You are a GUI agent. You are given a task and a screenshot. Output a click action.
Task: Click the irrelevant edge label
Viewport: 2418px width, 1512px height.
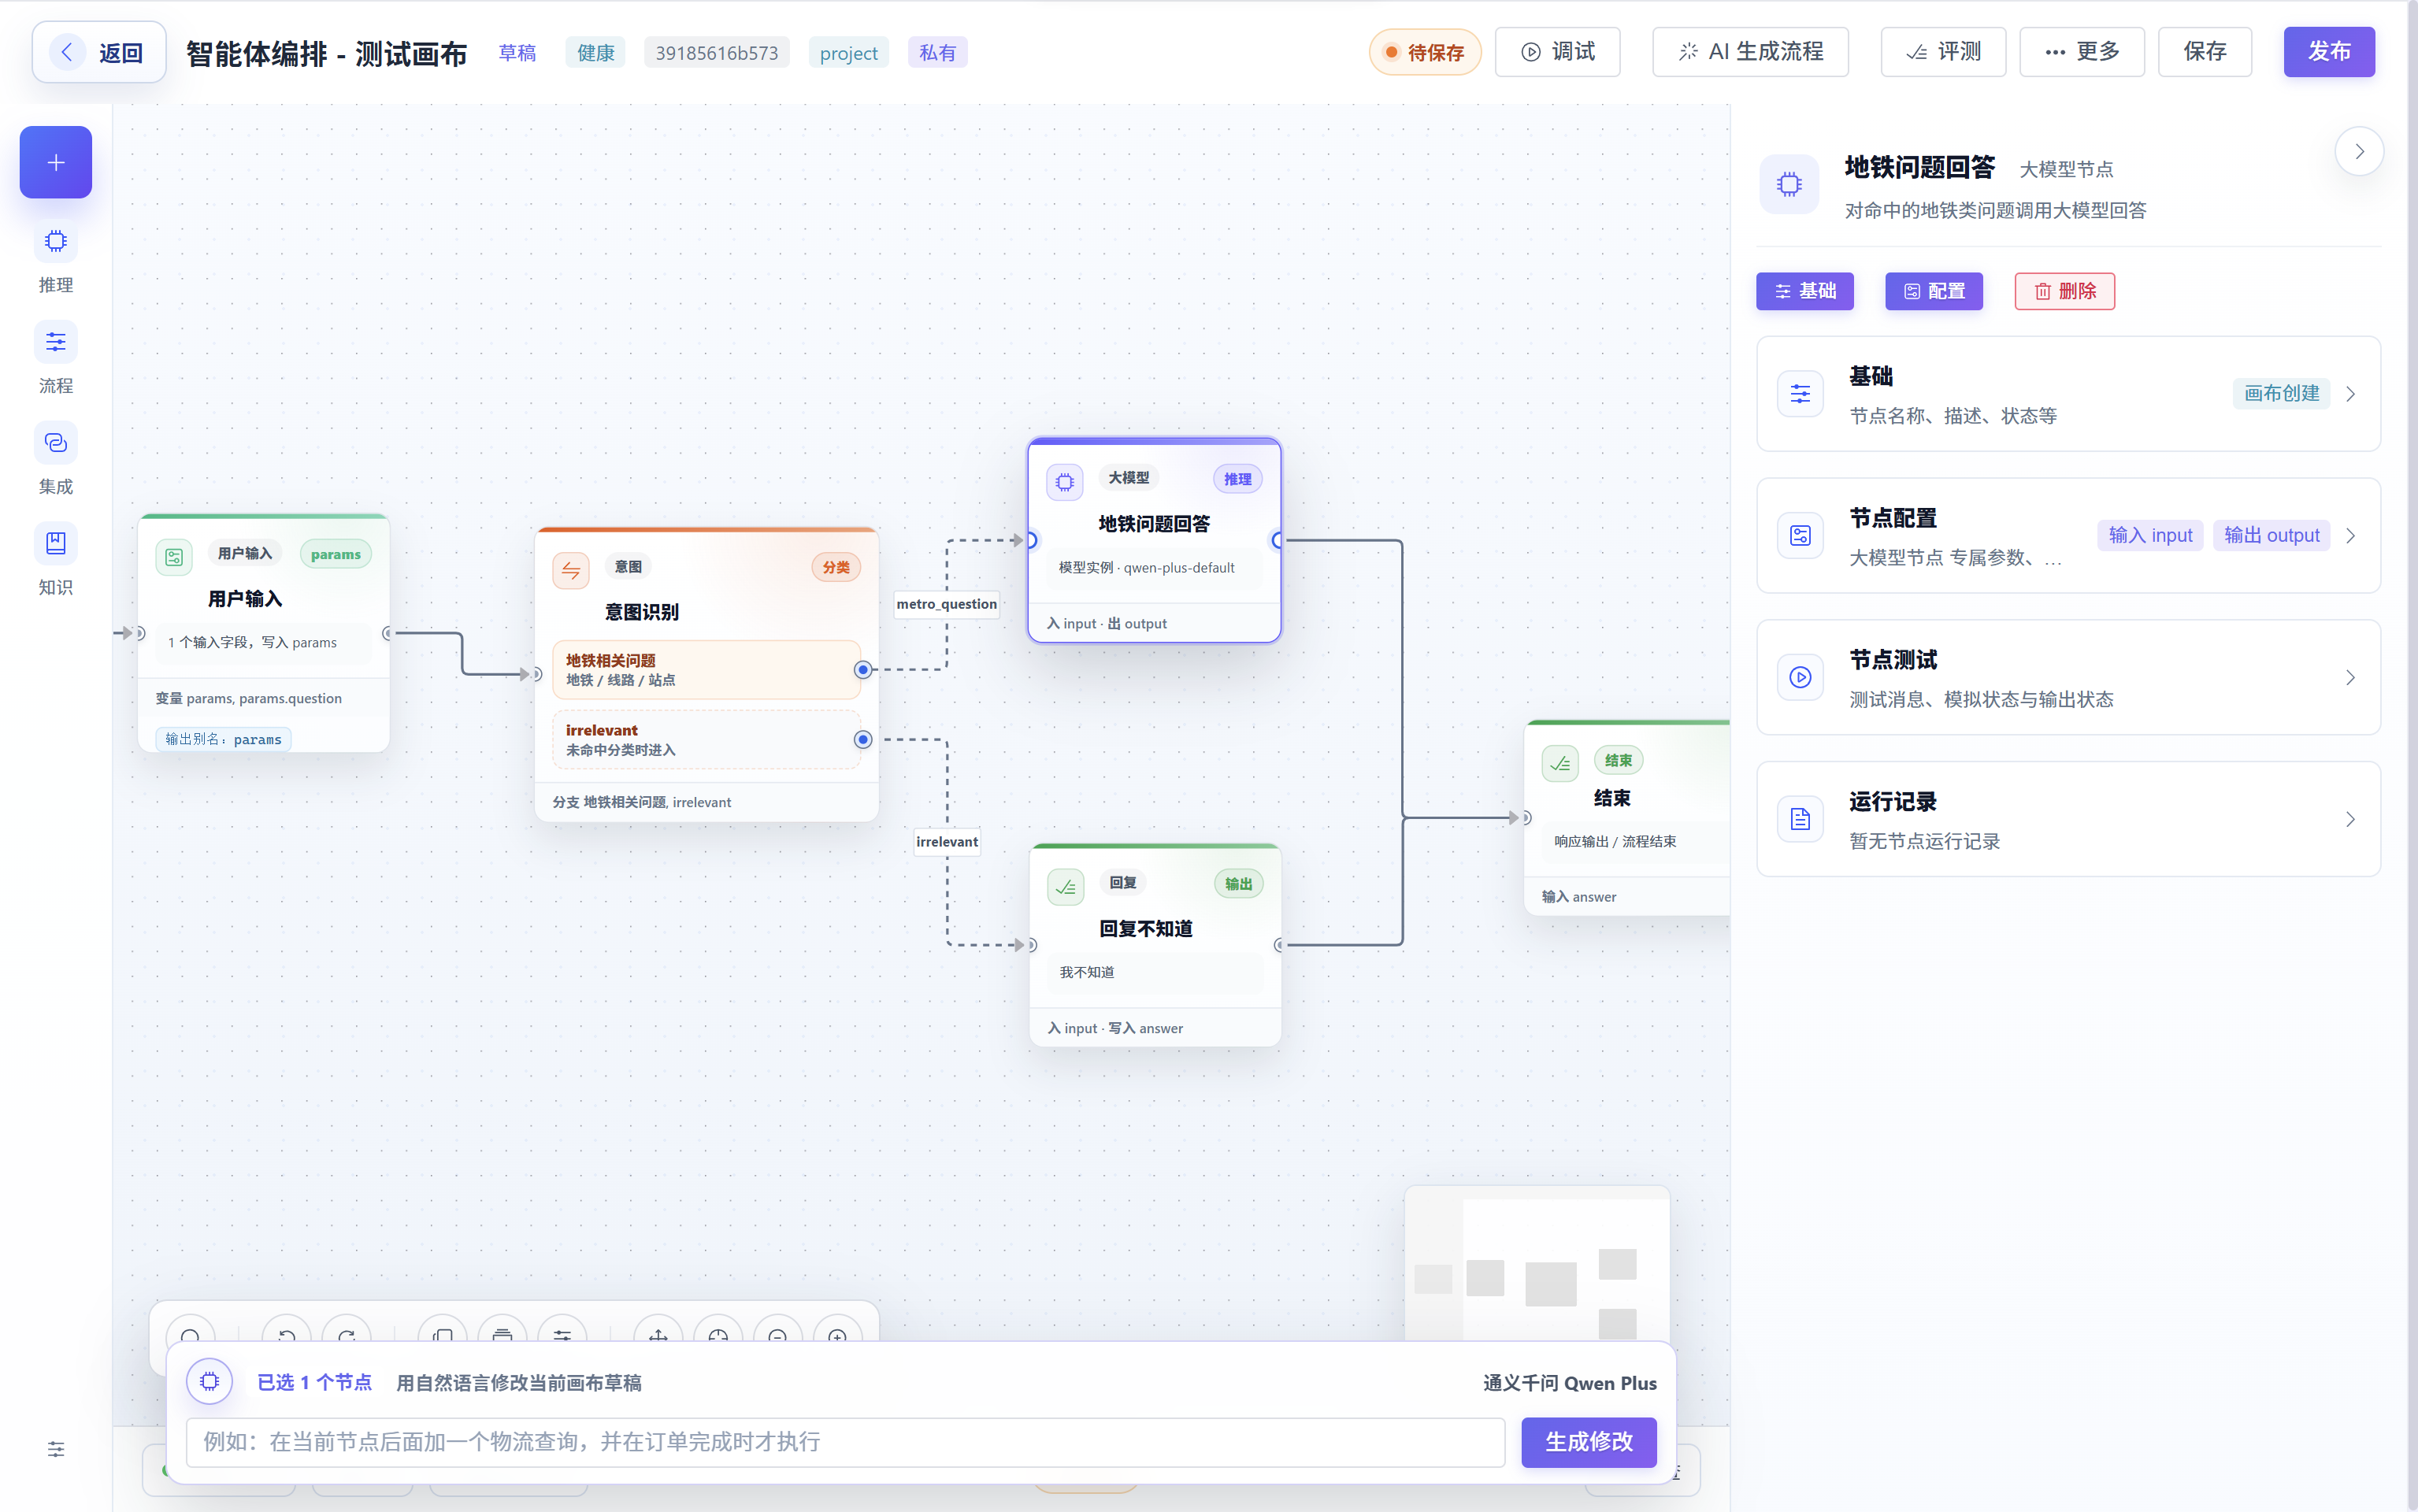(x=947, y=842)
